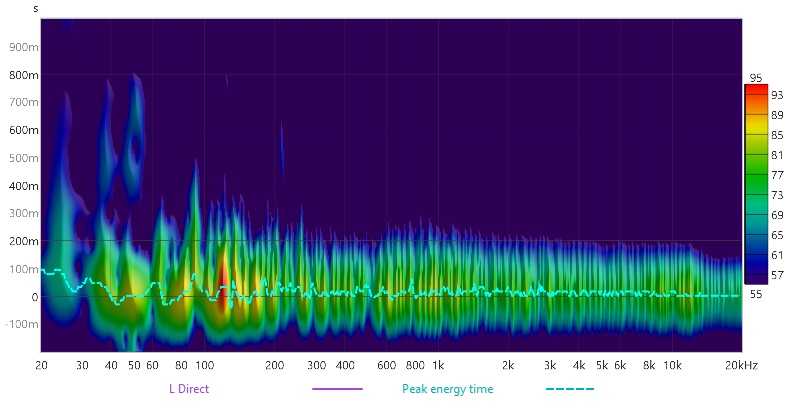Click the 85 color scale label
Screen dimensions: 800x404
click(x=777, y=135)
